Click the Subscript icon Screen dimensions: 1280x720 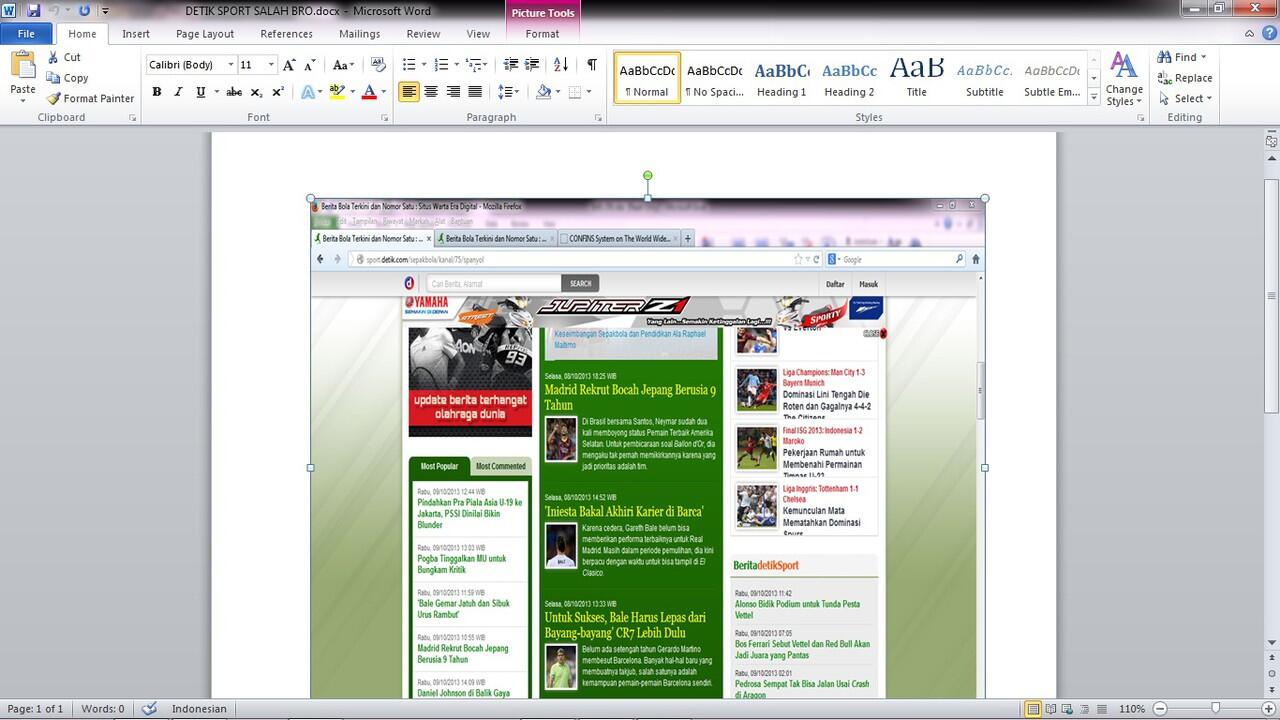(x=256, y=92)
